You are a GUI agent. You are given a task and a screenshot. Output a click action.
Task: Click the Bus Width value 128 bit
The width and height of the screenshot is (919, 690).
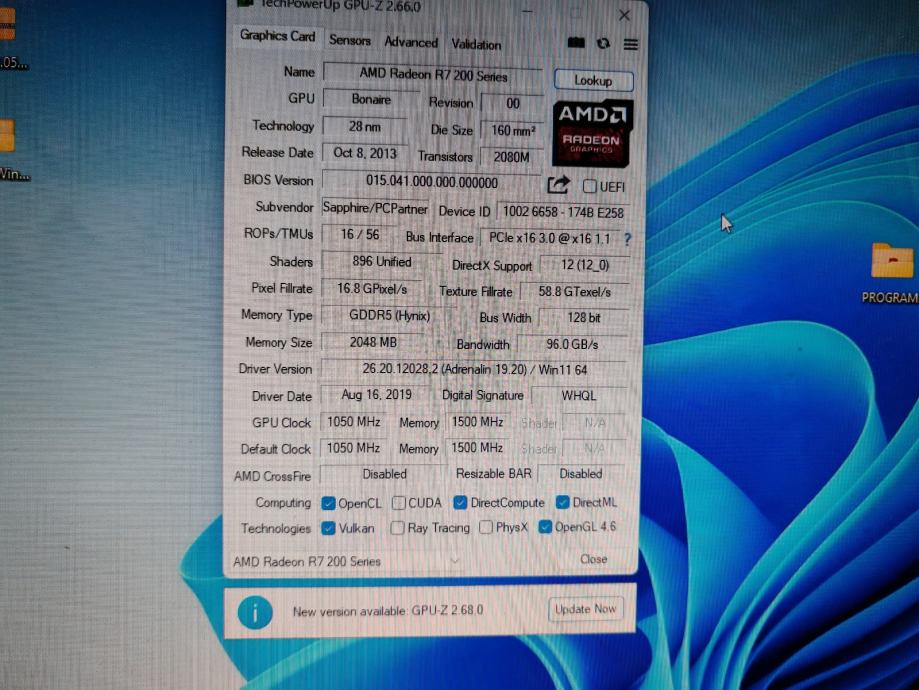click(x=584, y=318)
